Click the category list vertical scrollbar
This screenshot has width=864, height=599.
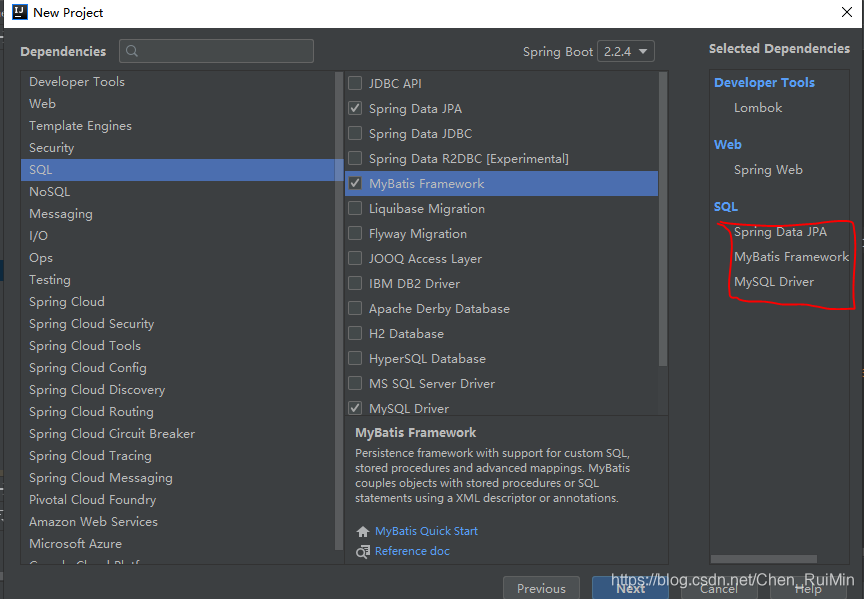pos(339,311)
